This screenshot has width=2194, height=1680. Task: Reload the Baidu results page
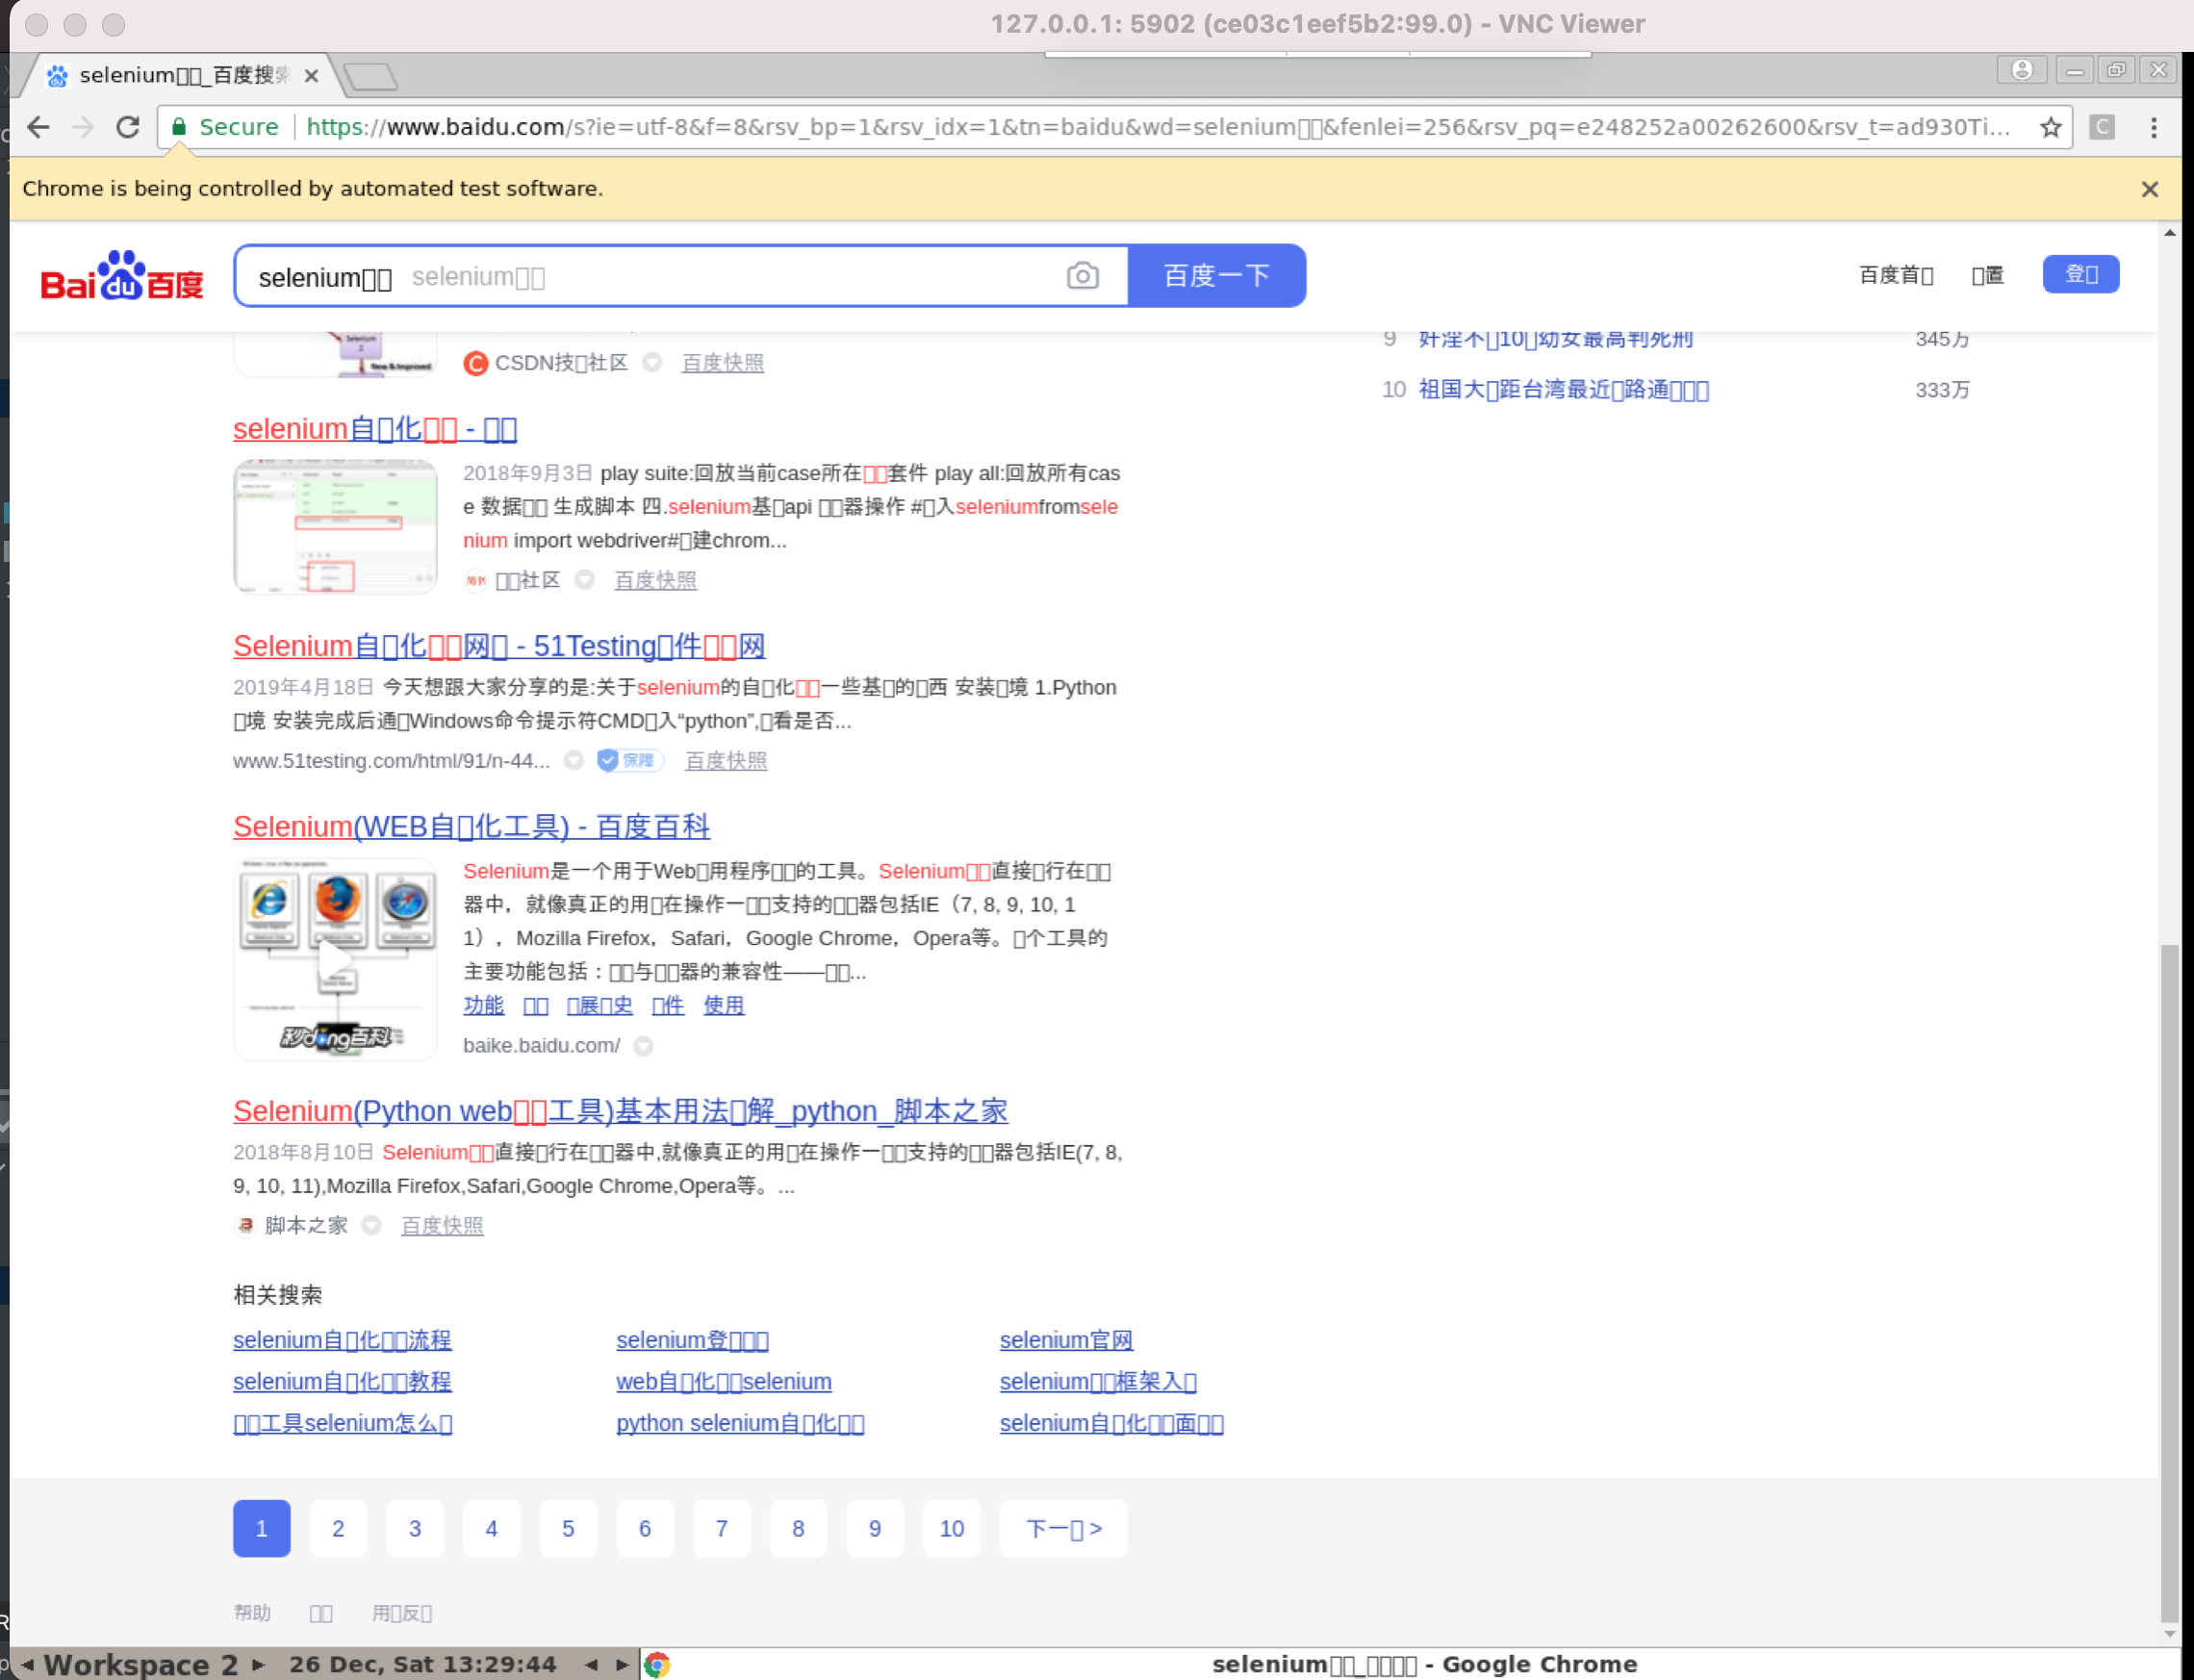click(127, 127)
